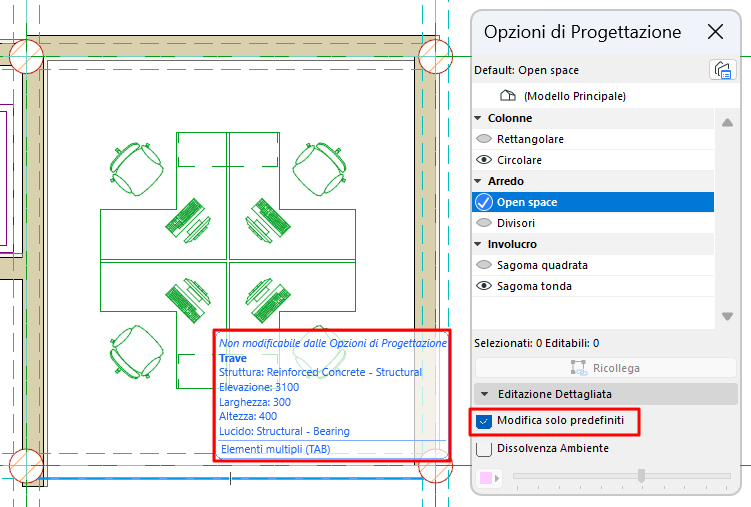
Task: Hide the Sagoma tonda option
Action: coord(484,286)
